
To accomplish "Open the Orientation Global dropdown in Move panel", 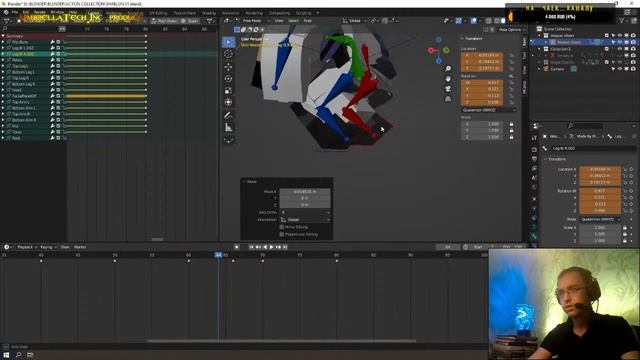I will point(305,220).
